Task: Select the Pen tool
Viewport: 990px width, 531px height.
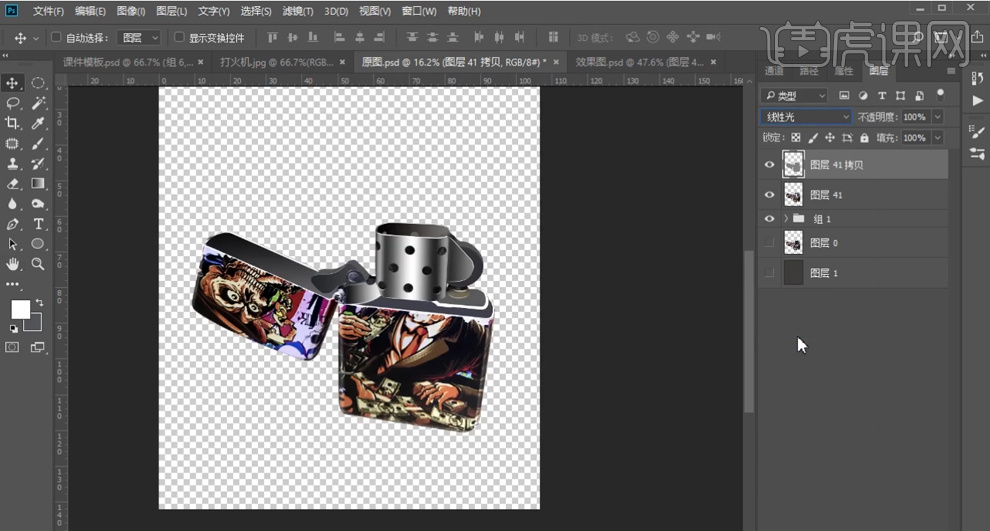Action: [x=12, y=224]
